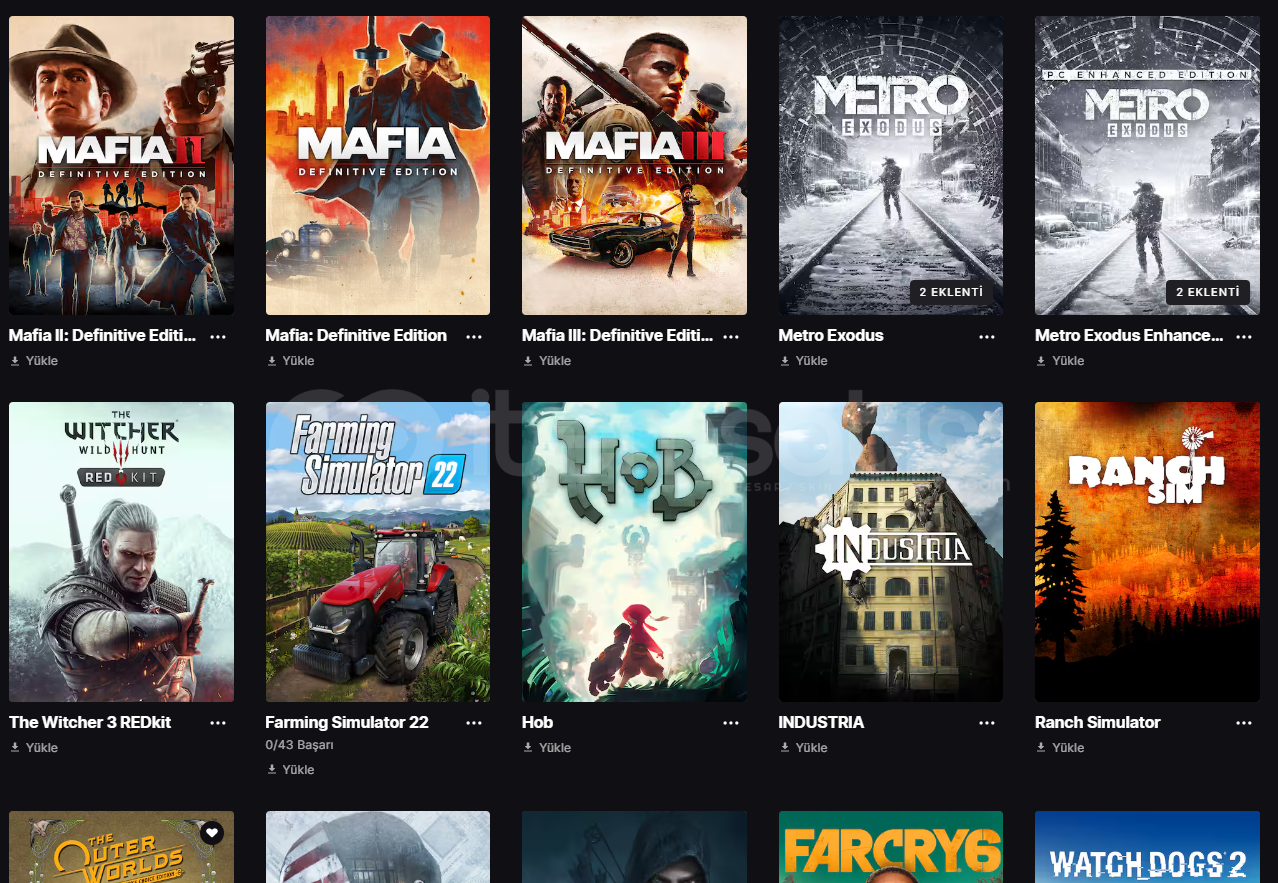This screenshot has width=1278, height=883.
Task: Click the Watch Dogs 2 cover art
Action: 1147,847
